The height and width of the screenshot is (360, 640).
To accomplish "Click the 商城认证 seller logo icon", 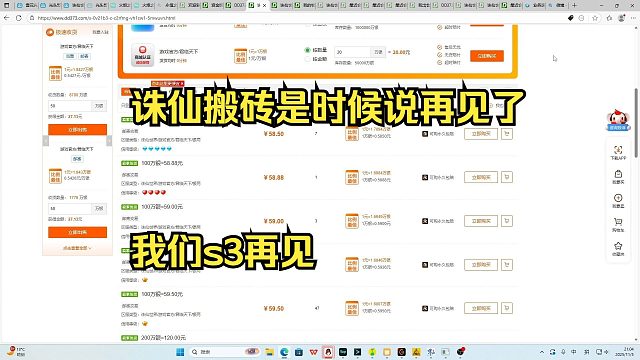I will 142,55.
